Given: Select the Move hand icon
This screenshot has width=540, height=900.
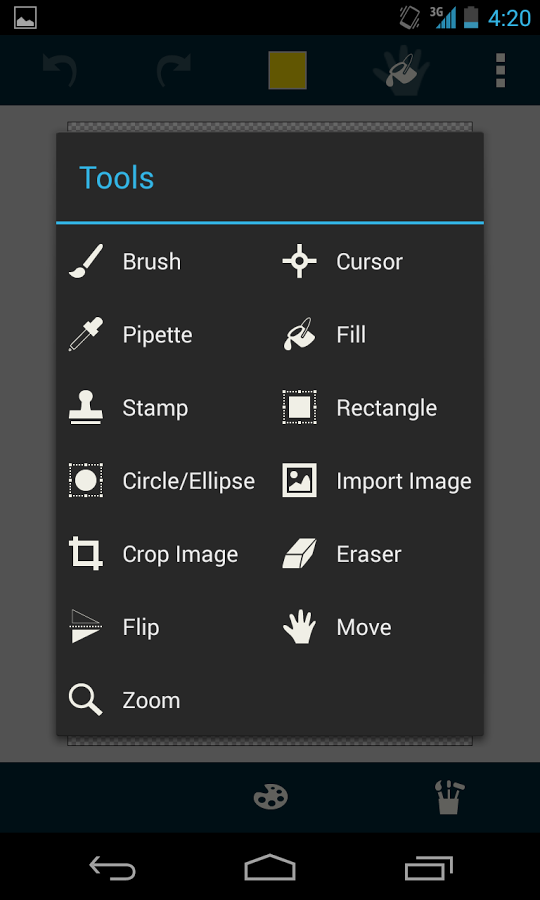Looking at the screenshot, I should [x=300, y=627].
